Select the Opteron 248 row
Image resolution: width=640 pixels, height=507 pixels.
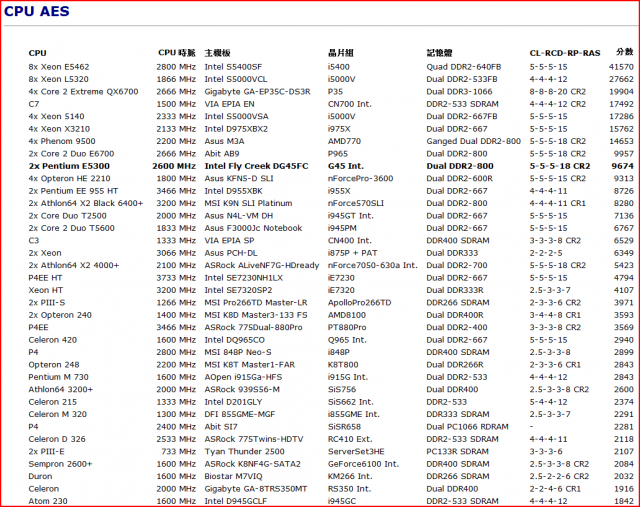[331, 365]
